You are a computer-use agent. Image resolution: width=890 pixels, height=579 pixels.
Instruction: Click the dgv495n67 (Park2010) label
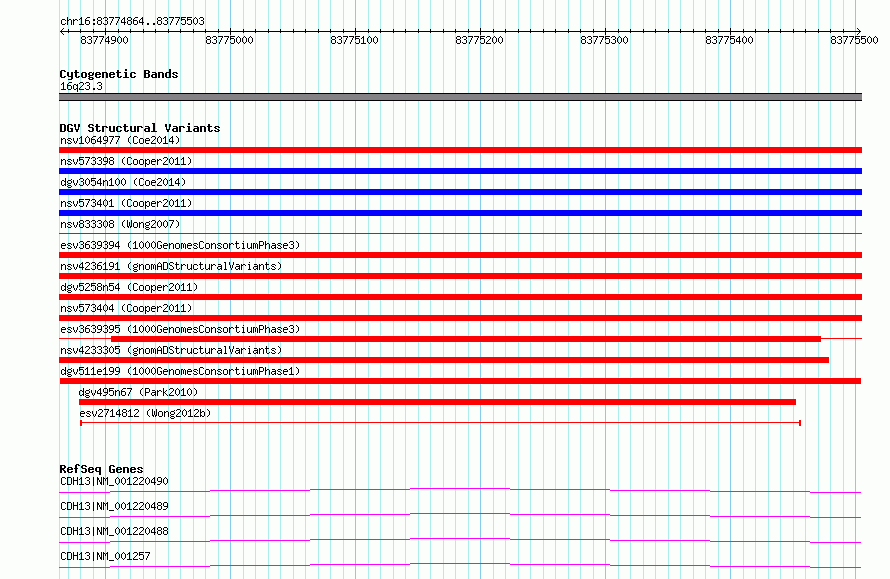tap(138, 392)
